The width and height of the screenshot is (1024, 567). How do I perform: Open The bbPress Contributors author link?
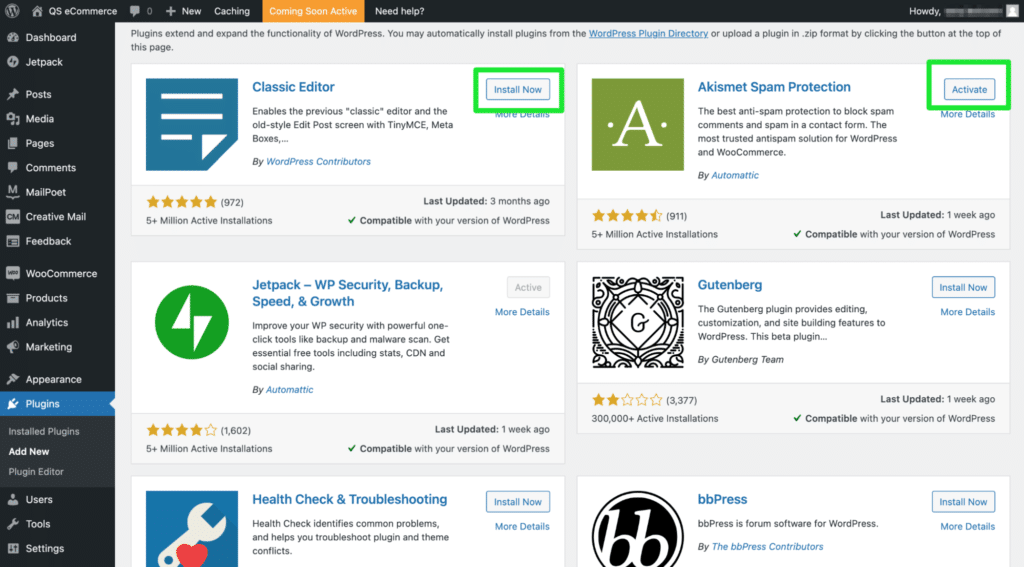click(x=767, y=546)
